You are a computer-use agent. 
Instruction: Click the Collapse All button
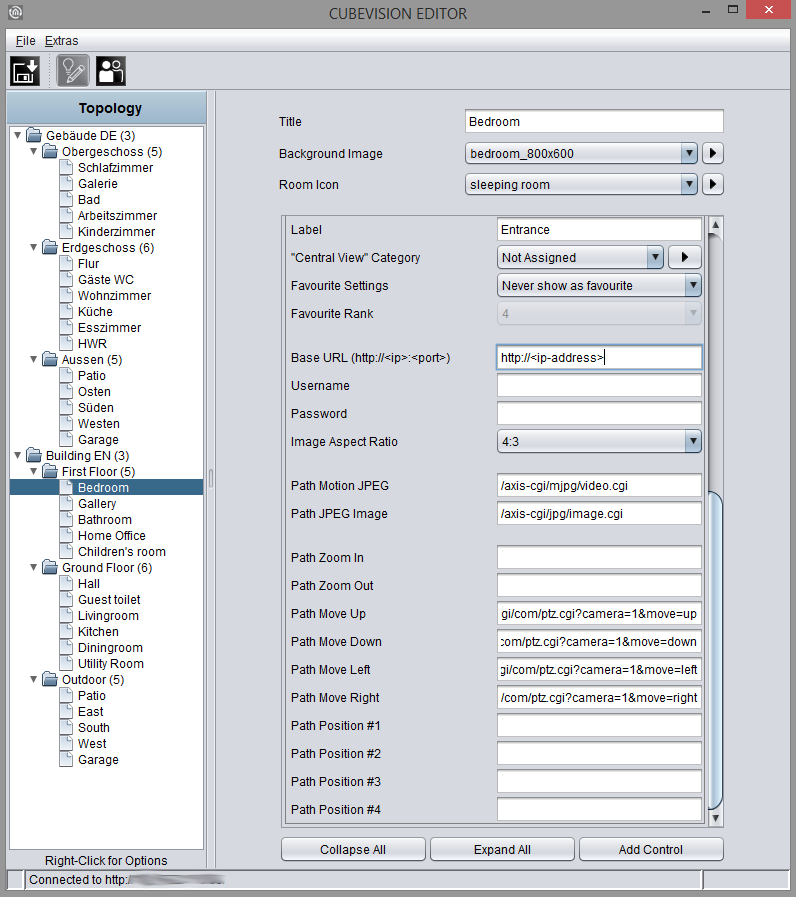tap(353, 850)
